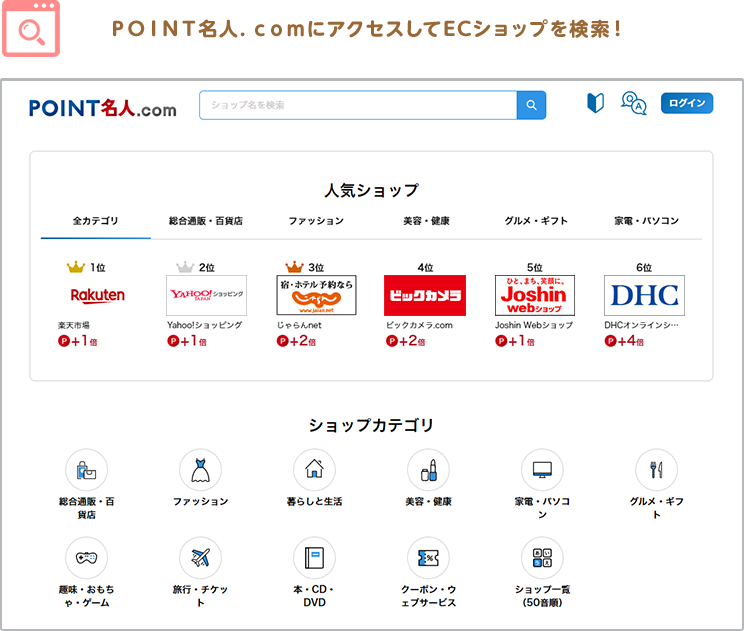Click the 美容・健康 cosmetics icon
Viewport: 744px width, 631px height.
(428, 470)
